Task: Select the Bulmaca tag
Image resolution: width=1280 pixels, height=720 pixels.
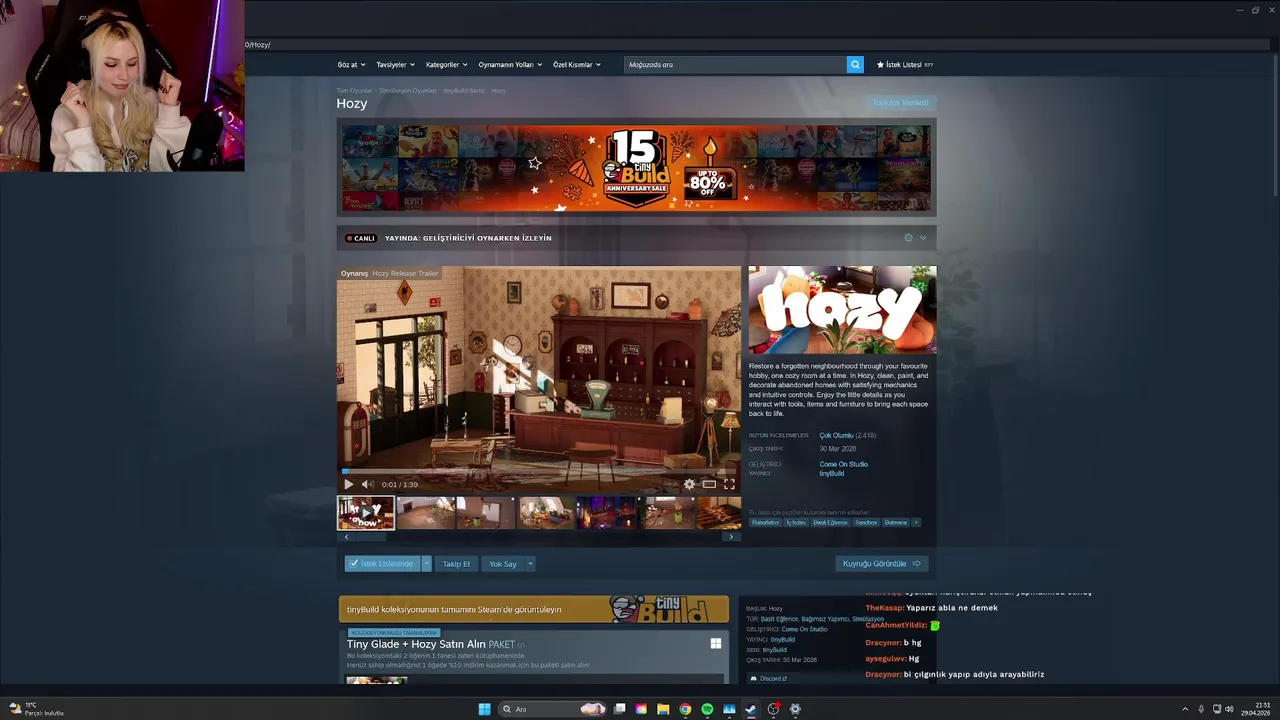Action: [x=896, y=522]
